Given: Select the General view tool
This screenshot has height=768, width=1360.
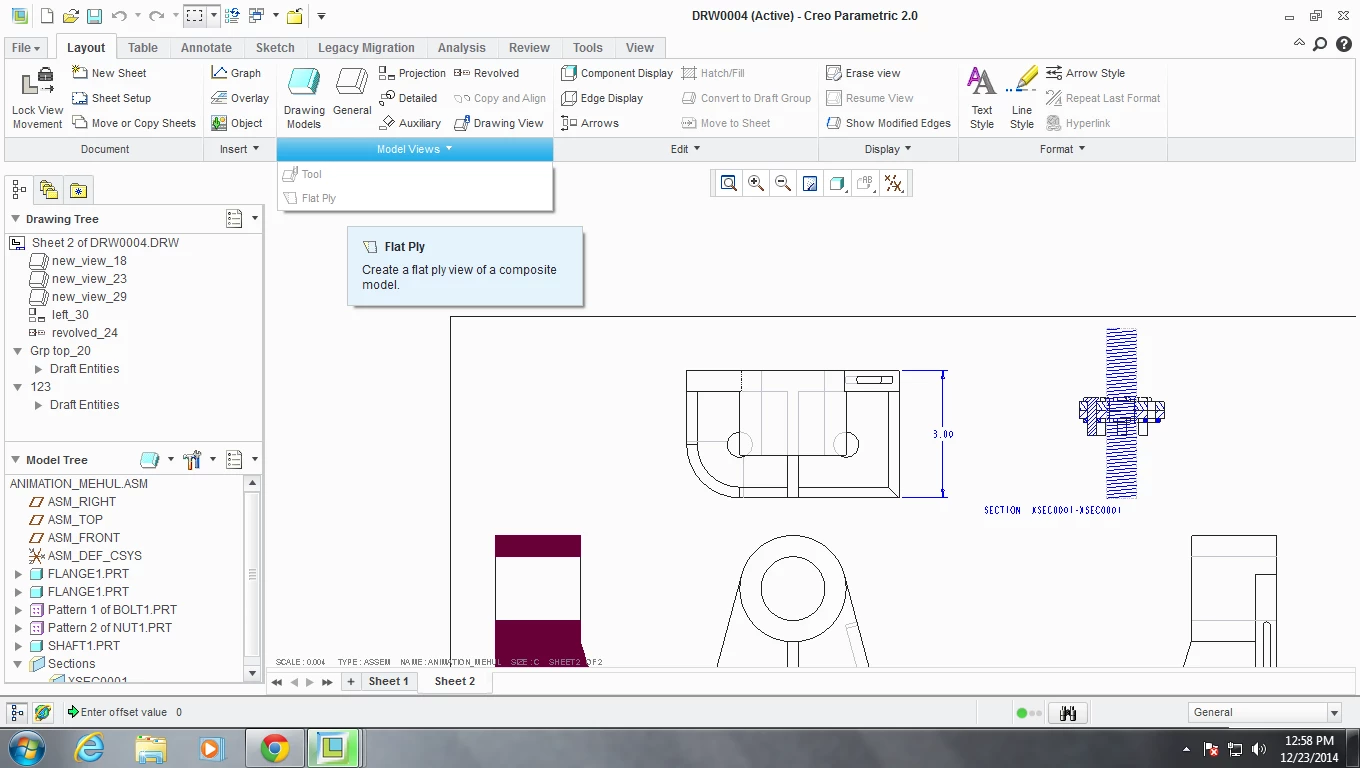Looking at the screenshot, I should (352, 83).
